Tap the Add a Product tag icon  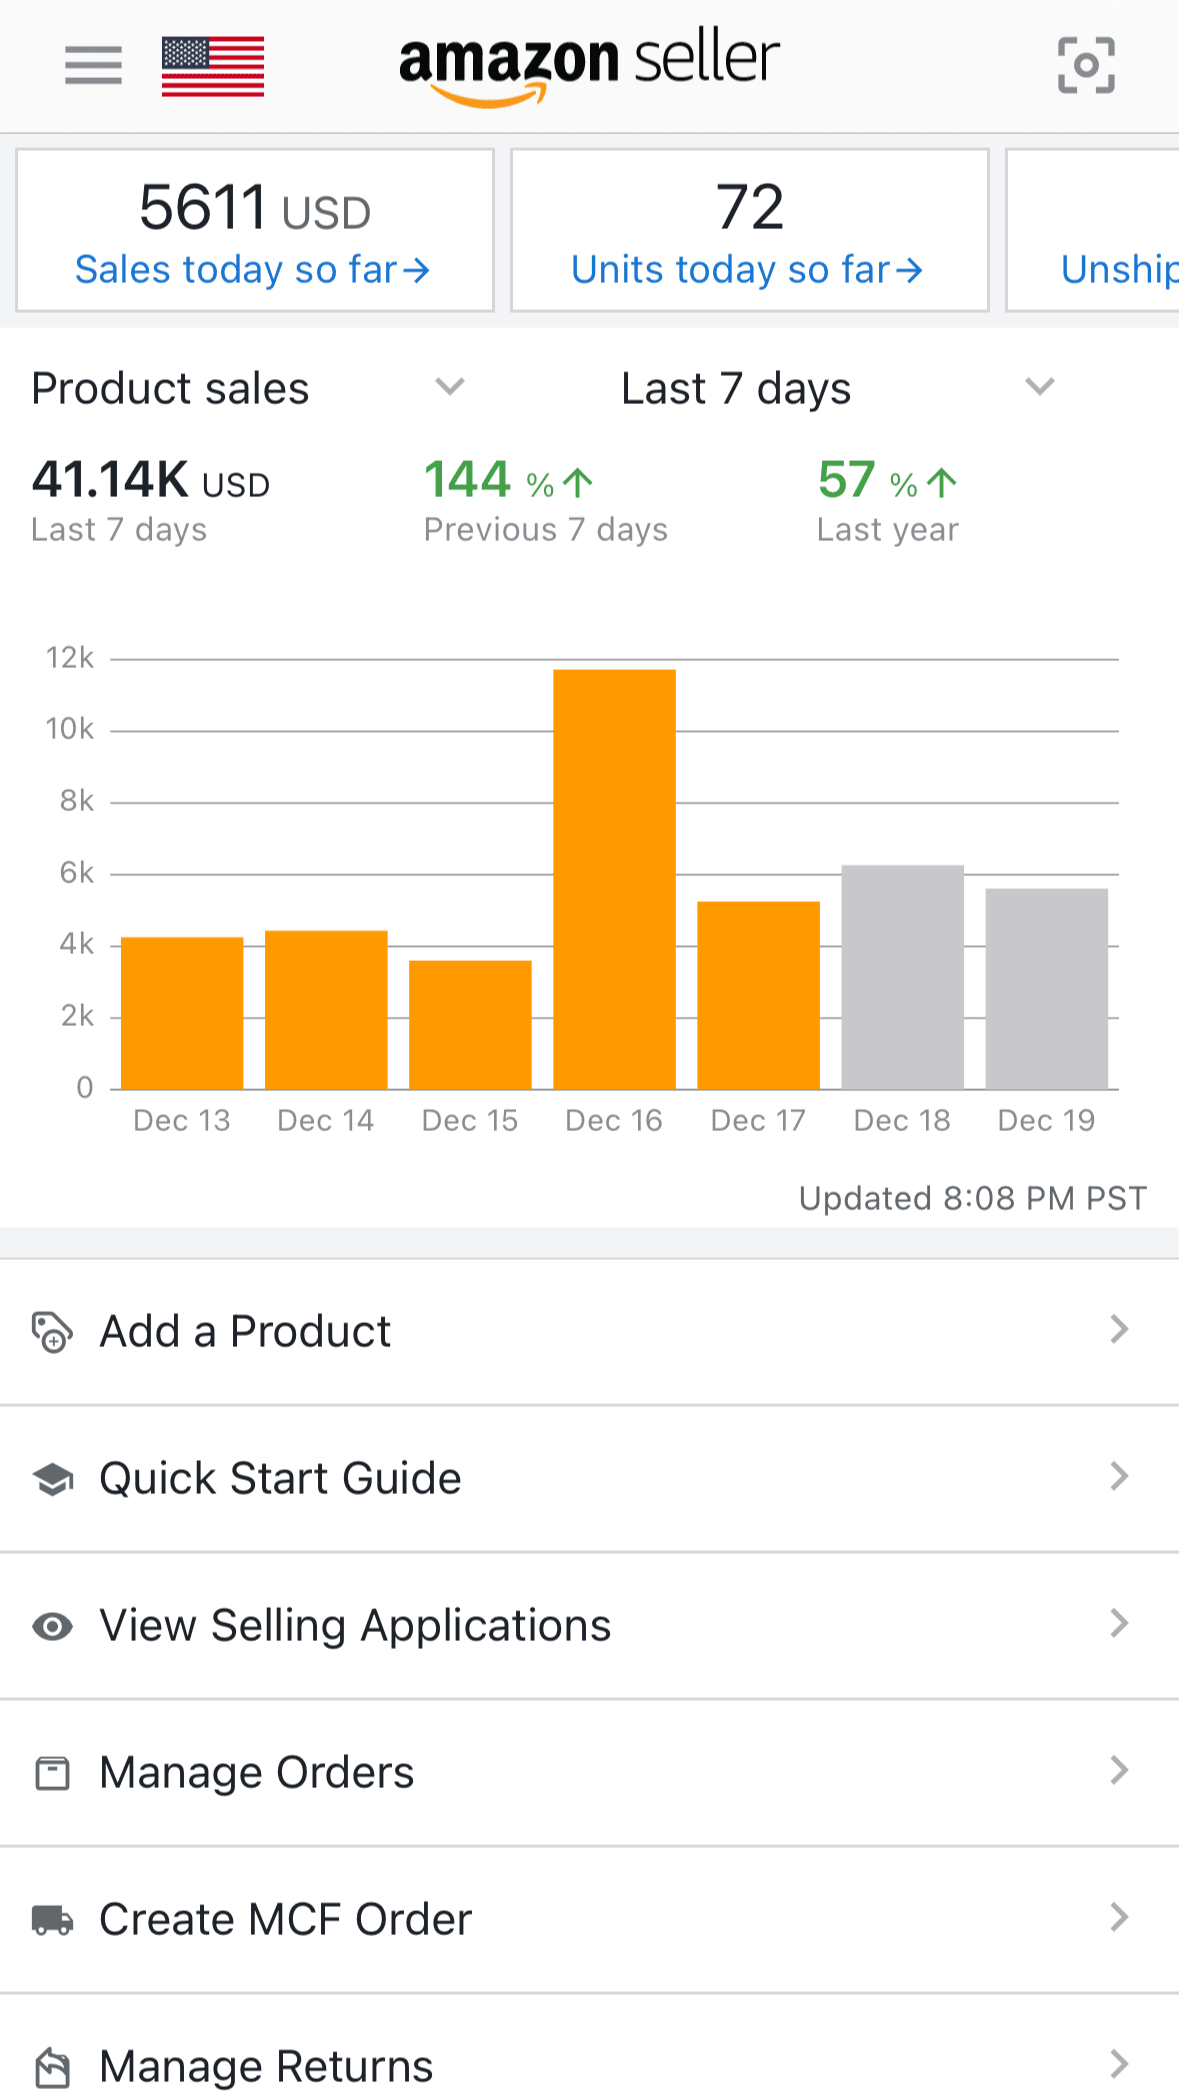click(52, 1332)
